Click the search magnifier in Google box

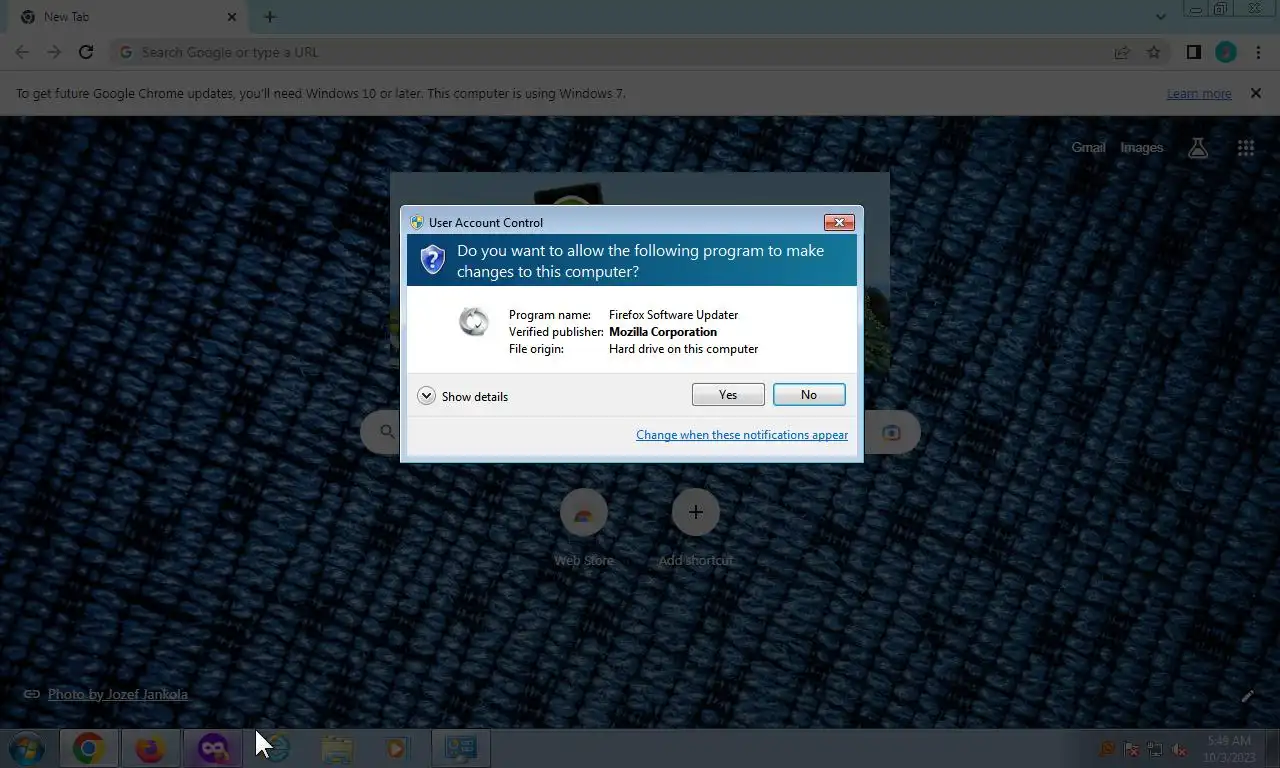387,432
